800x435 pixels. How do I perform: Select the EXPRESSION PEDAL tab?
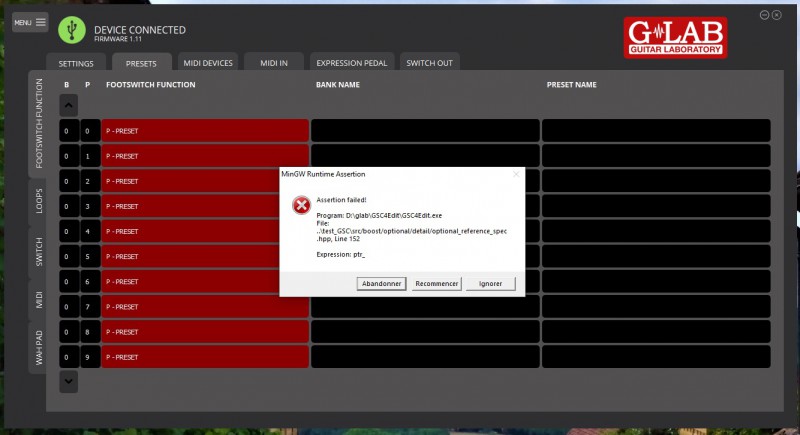(351, 63)
